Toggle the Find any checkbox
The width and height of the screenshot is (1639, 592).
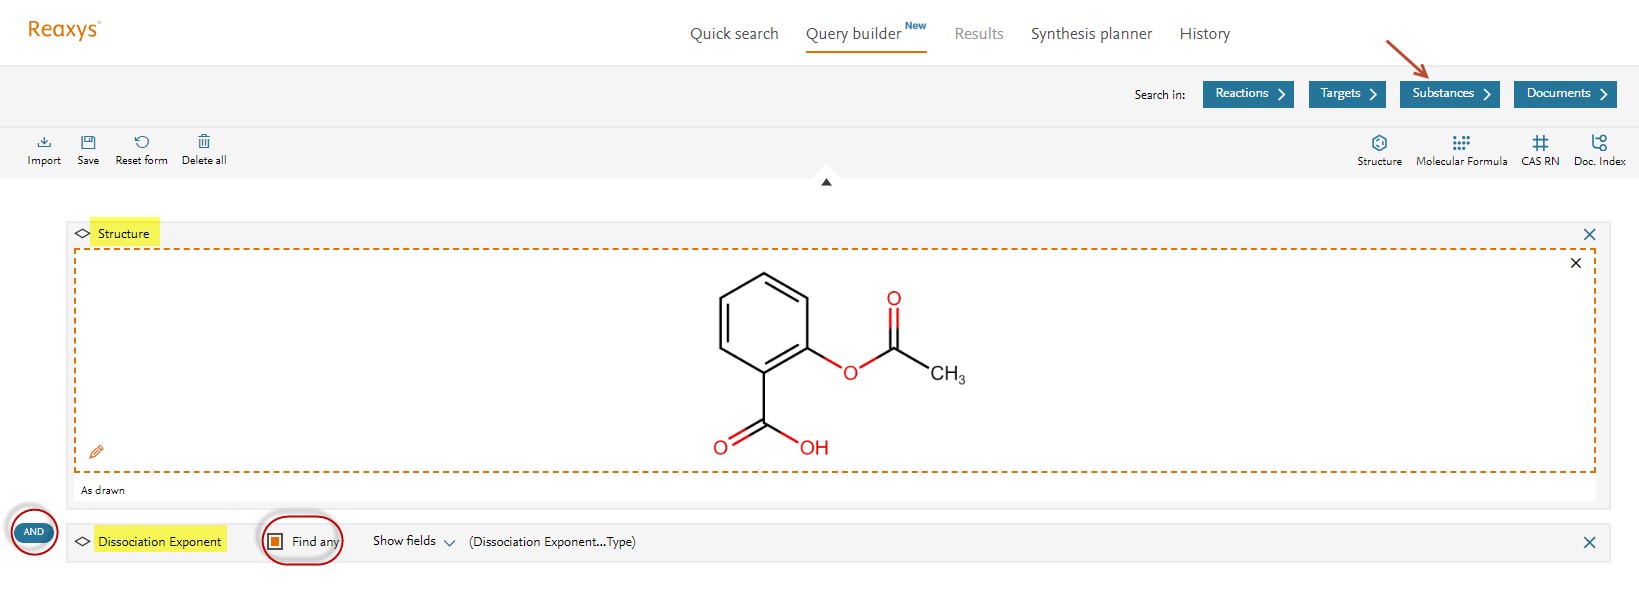(x=275, y=541)
